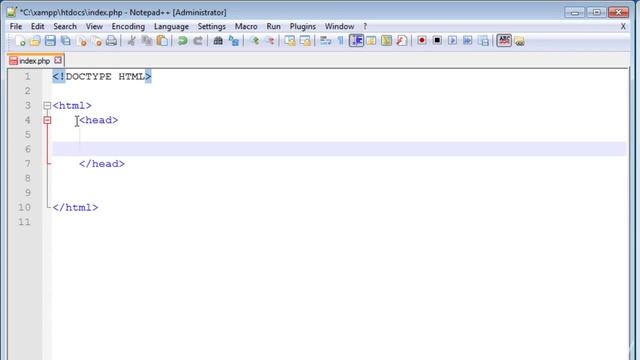This screenshot has width=640, height=360.
Task: Open the Settings menu
Action: [x=211, y=27]
